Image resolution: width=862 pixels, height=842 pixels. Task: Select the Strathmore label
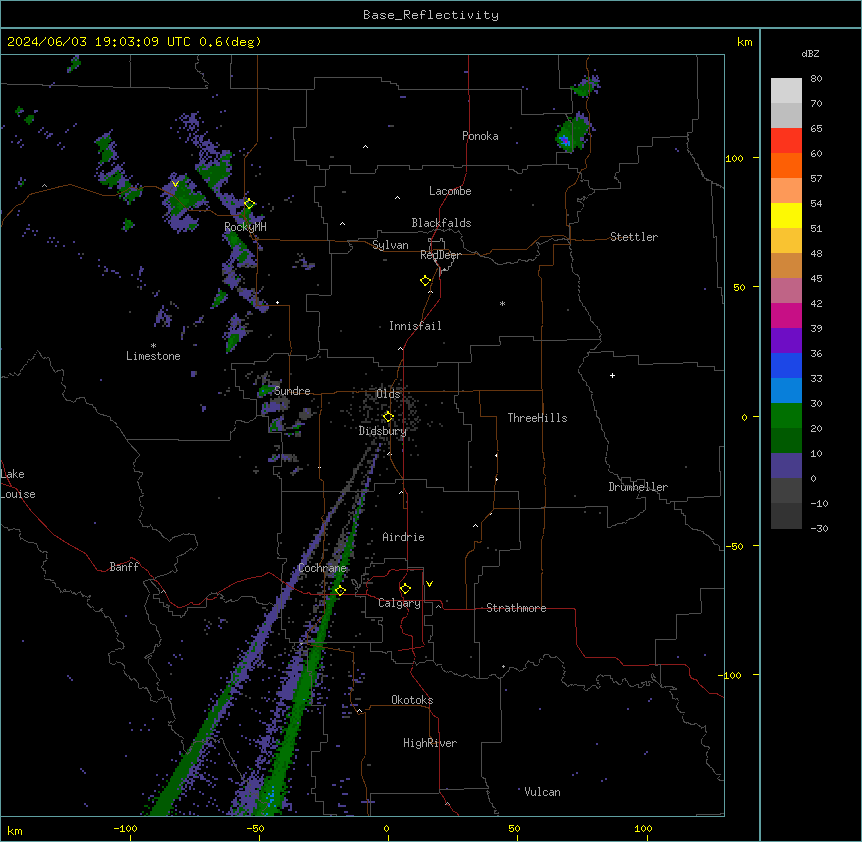click(516, 608)
